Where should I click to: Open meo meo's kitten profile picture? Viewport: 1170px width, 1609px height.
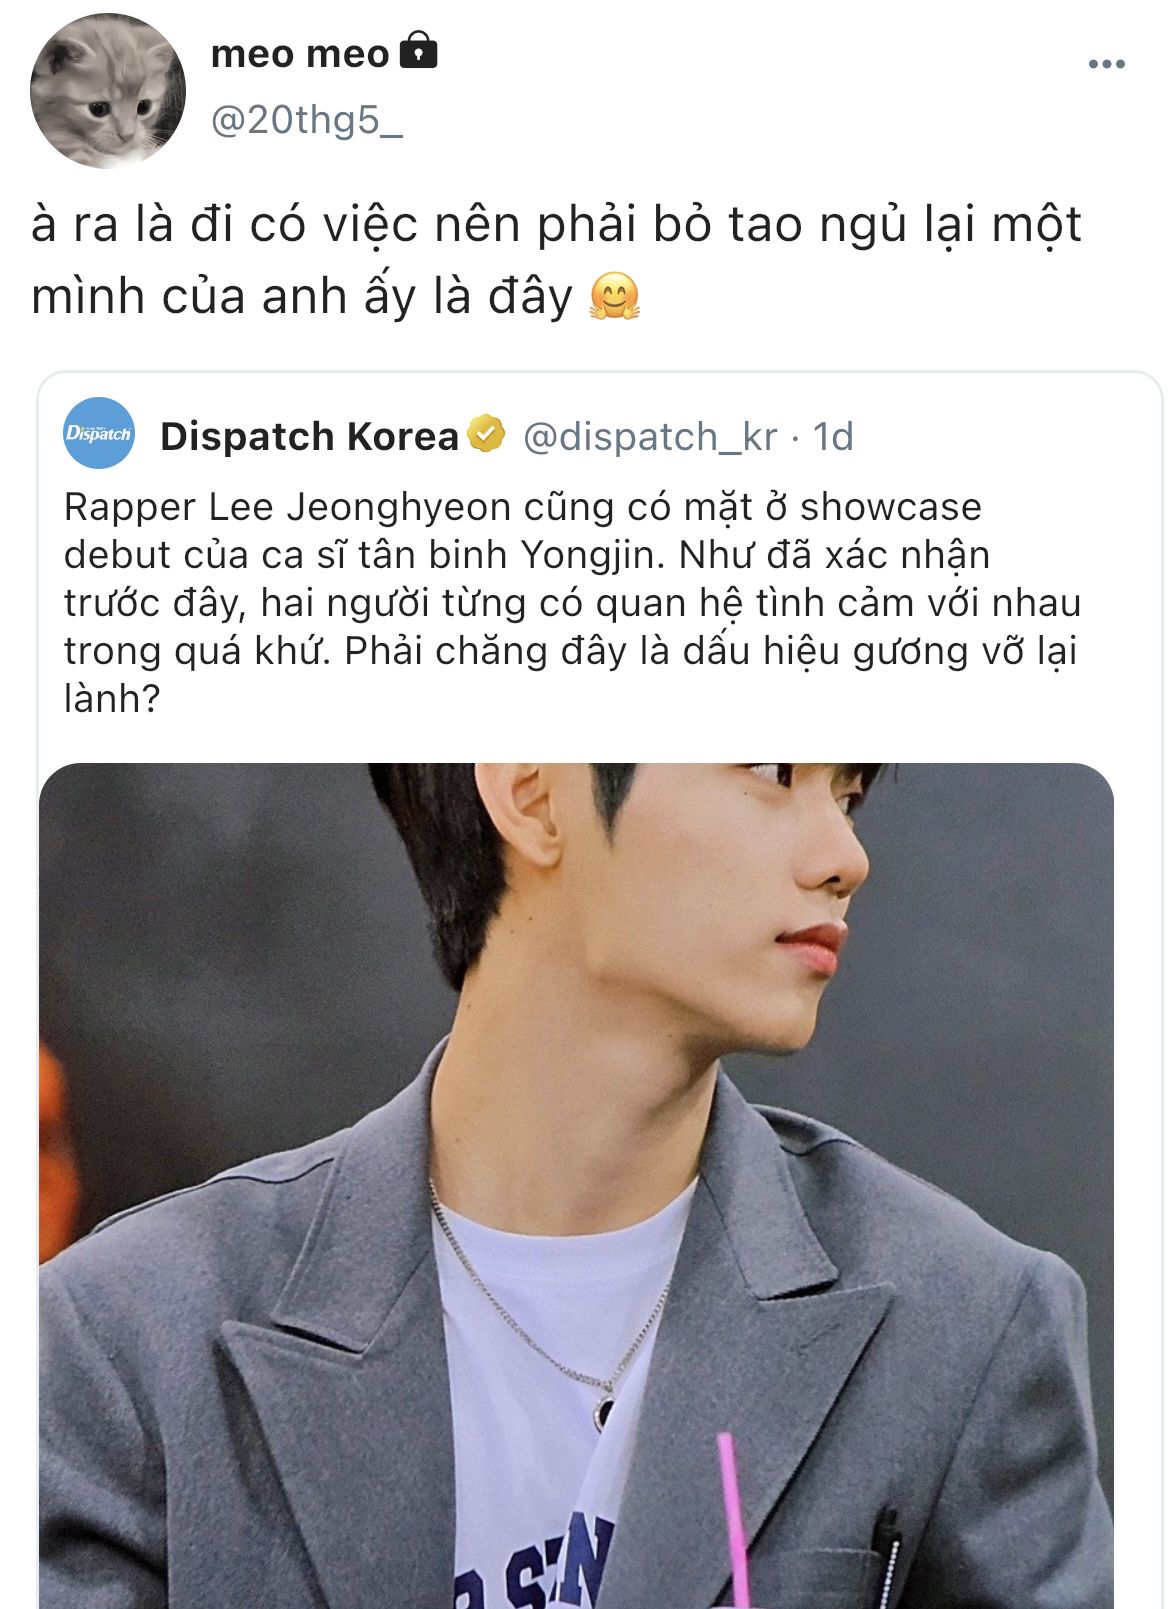coord(108,91)
